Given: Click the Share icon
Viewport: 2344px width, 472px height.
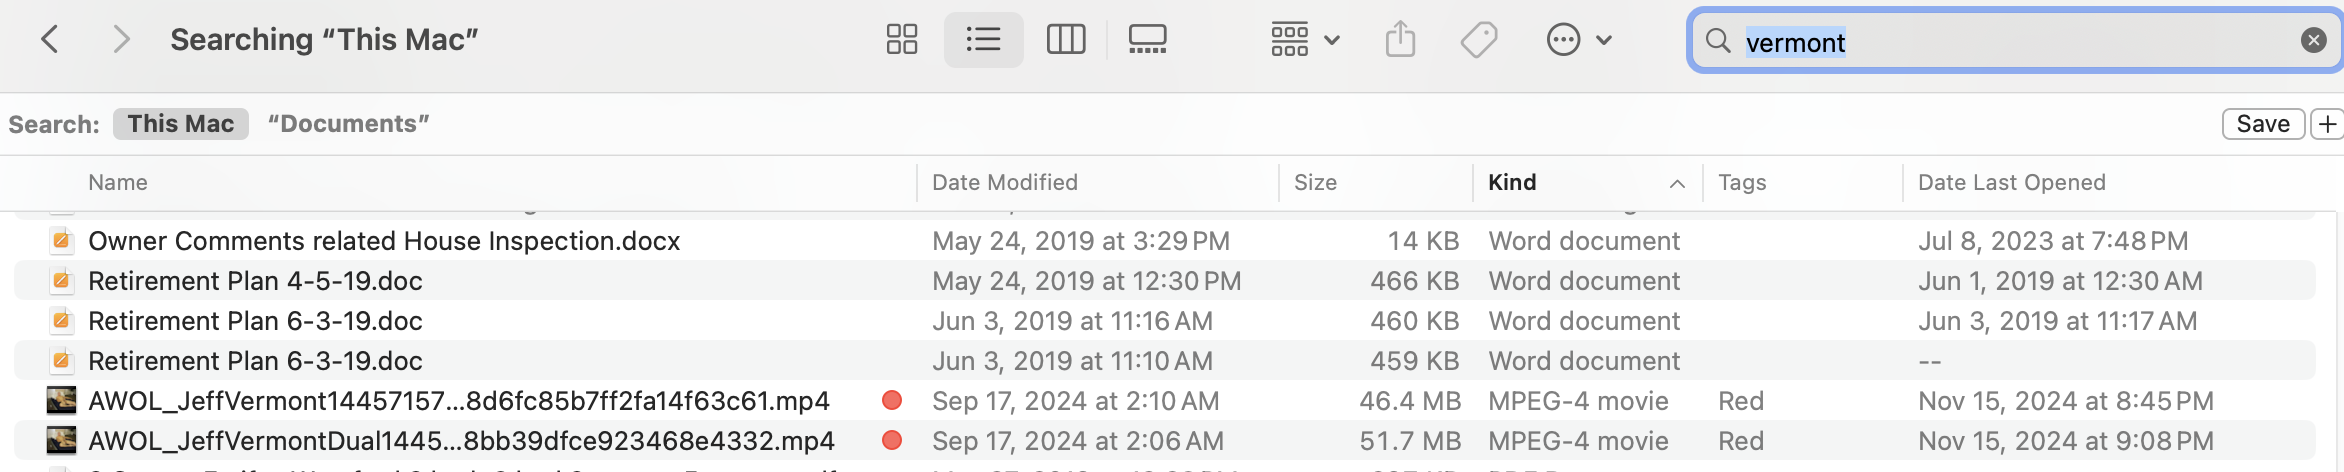Looking at the screenshot, I should pyautogui.click(x=1400, y=40).
